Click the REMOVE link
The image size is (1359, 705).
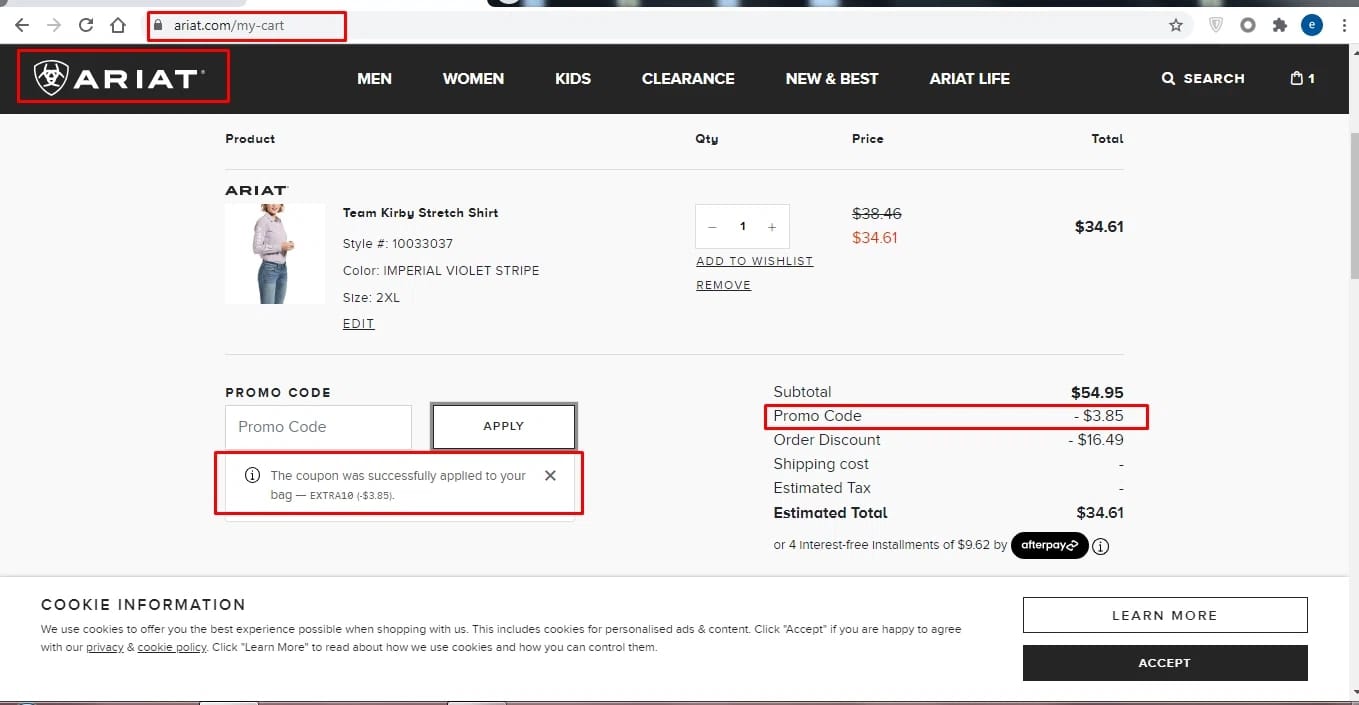[x=724, y=285]
